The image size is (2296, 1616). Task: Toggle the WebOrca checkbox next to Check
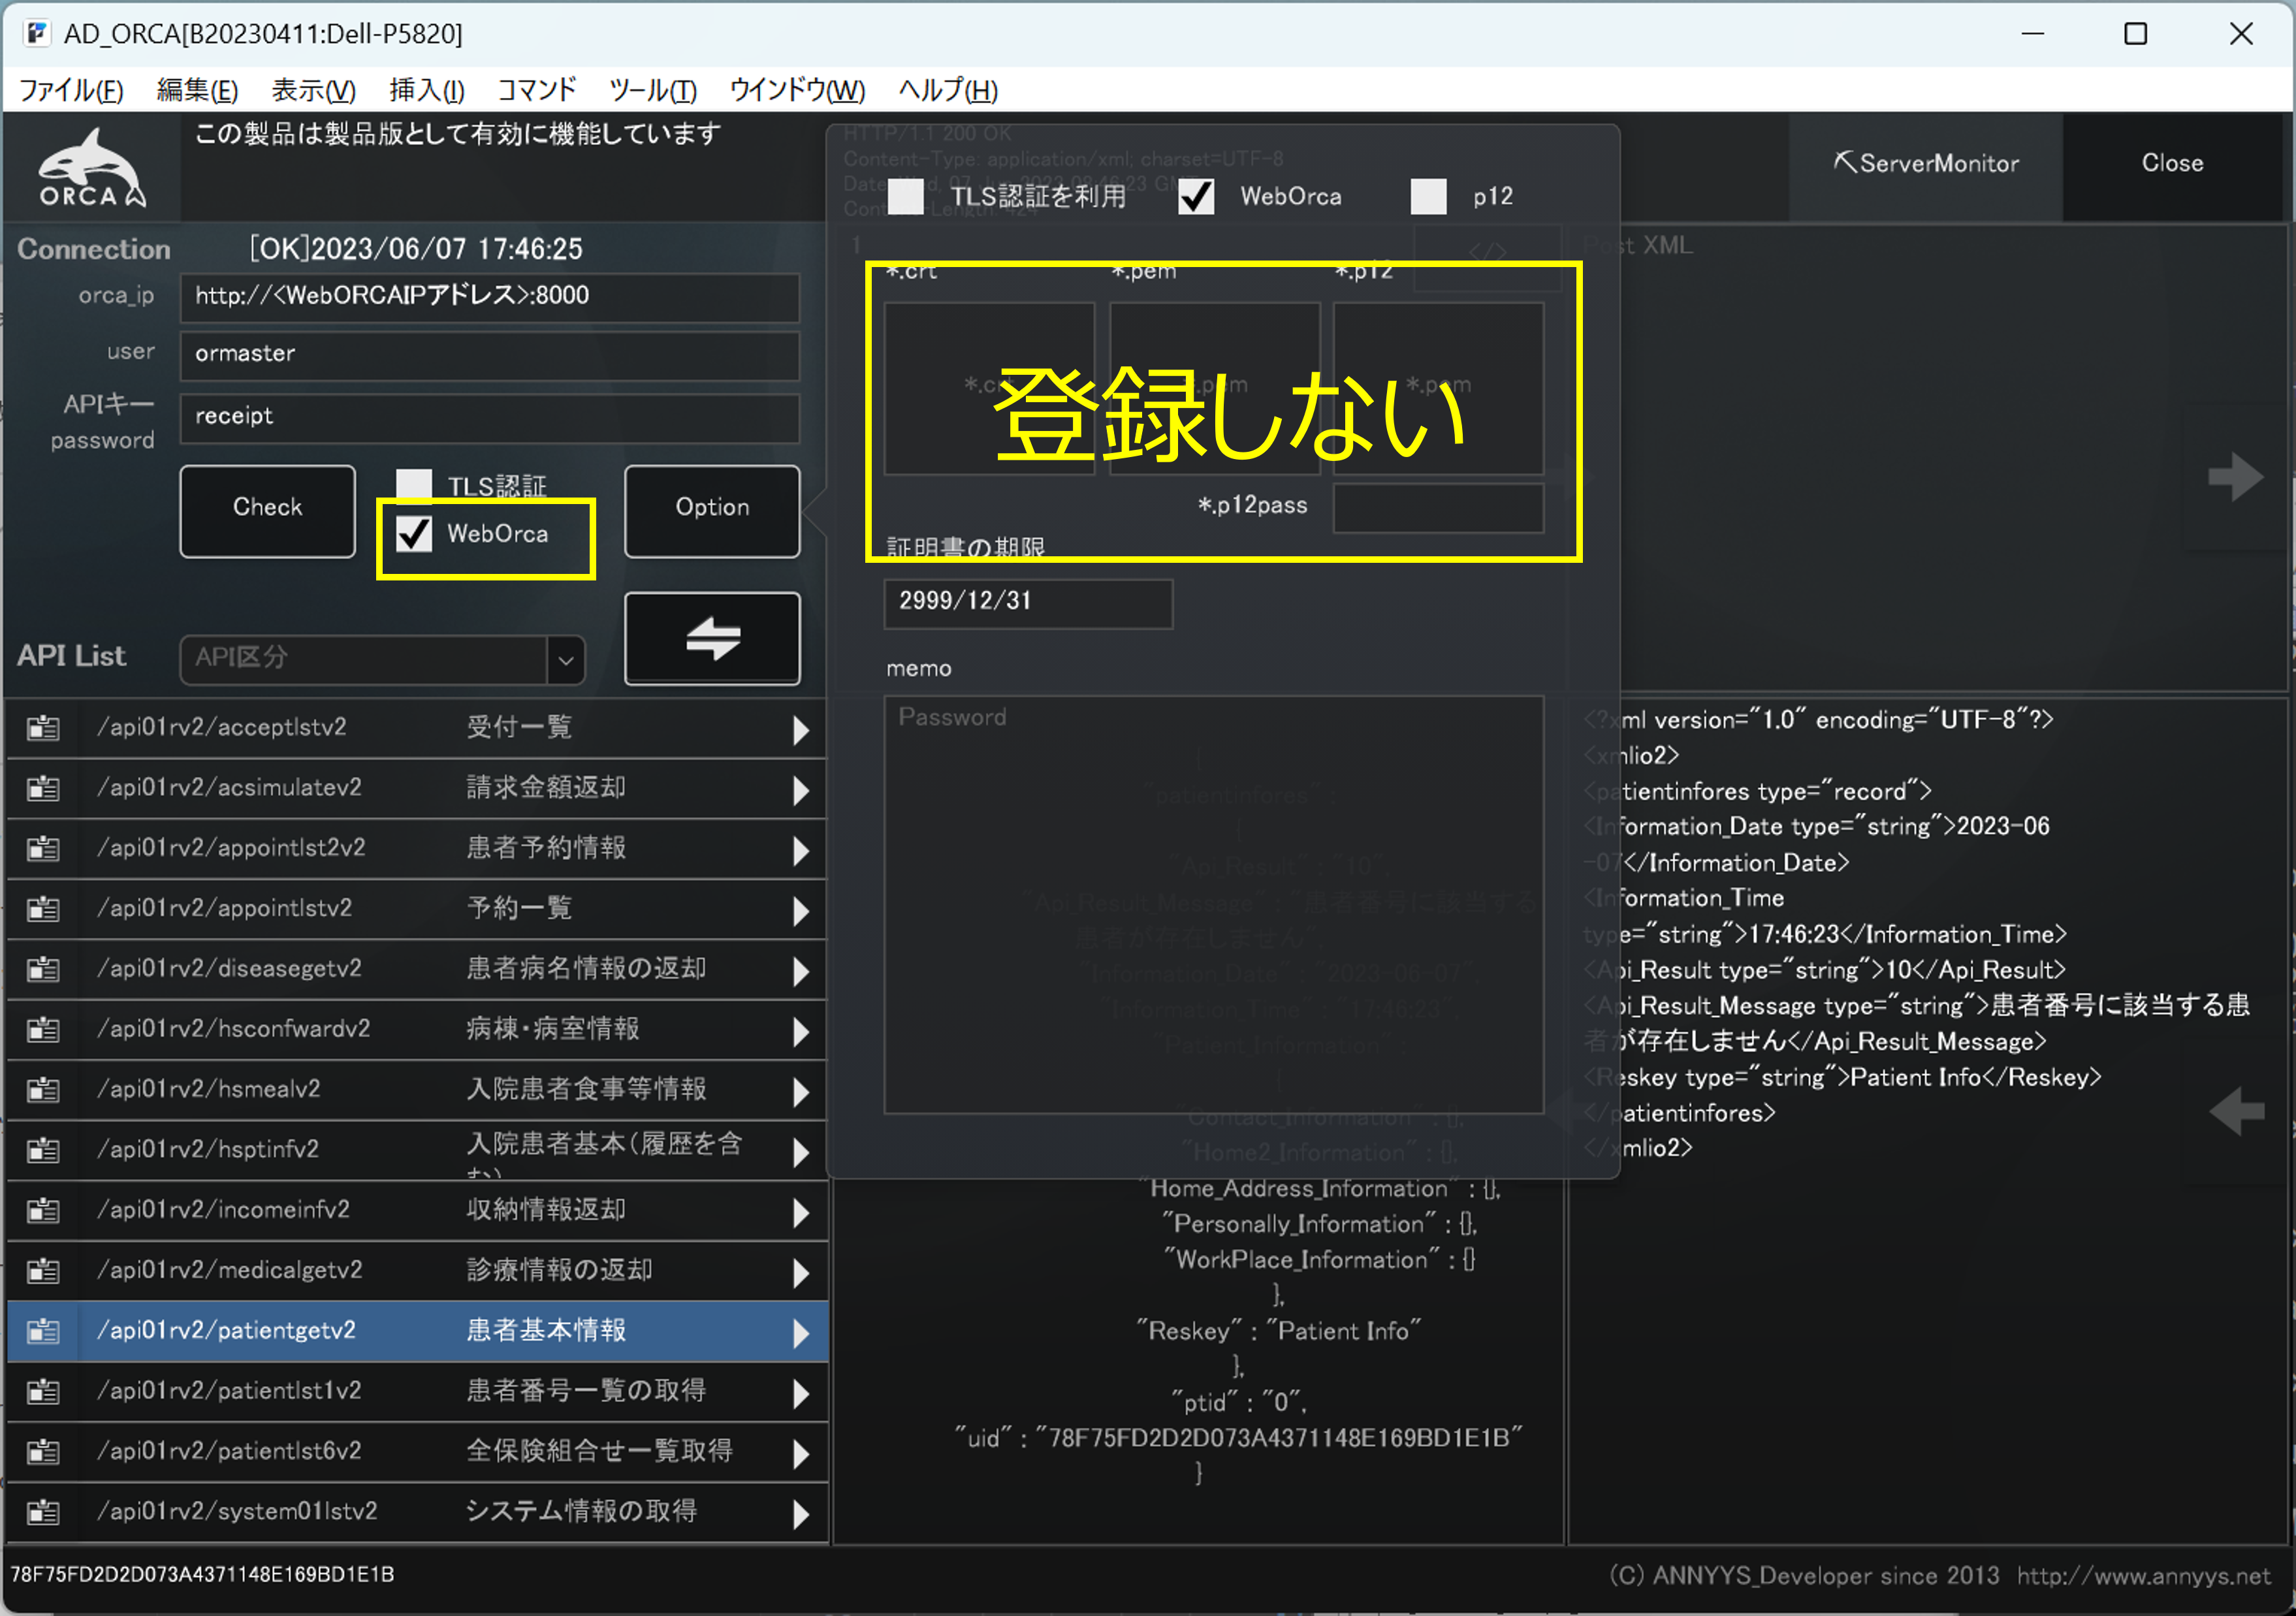(414, 533)
